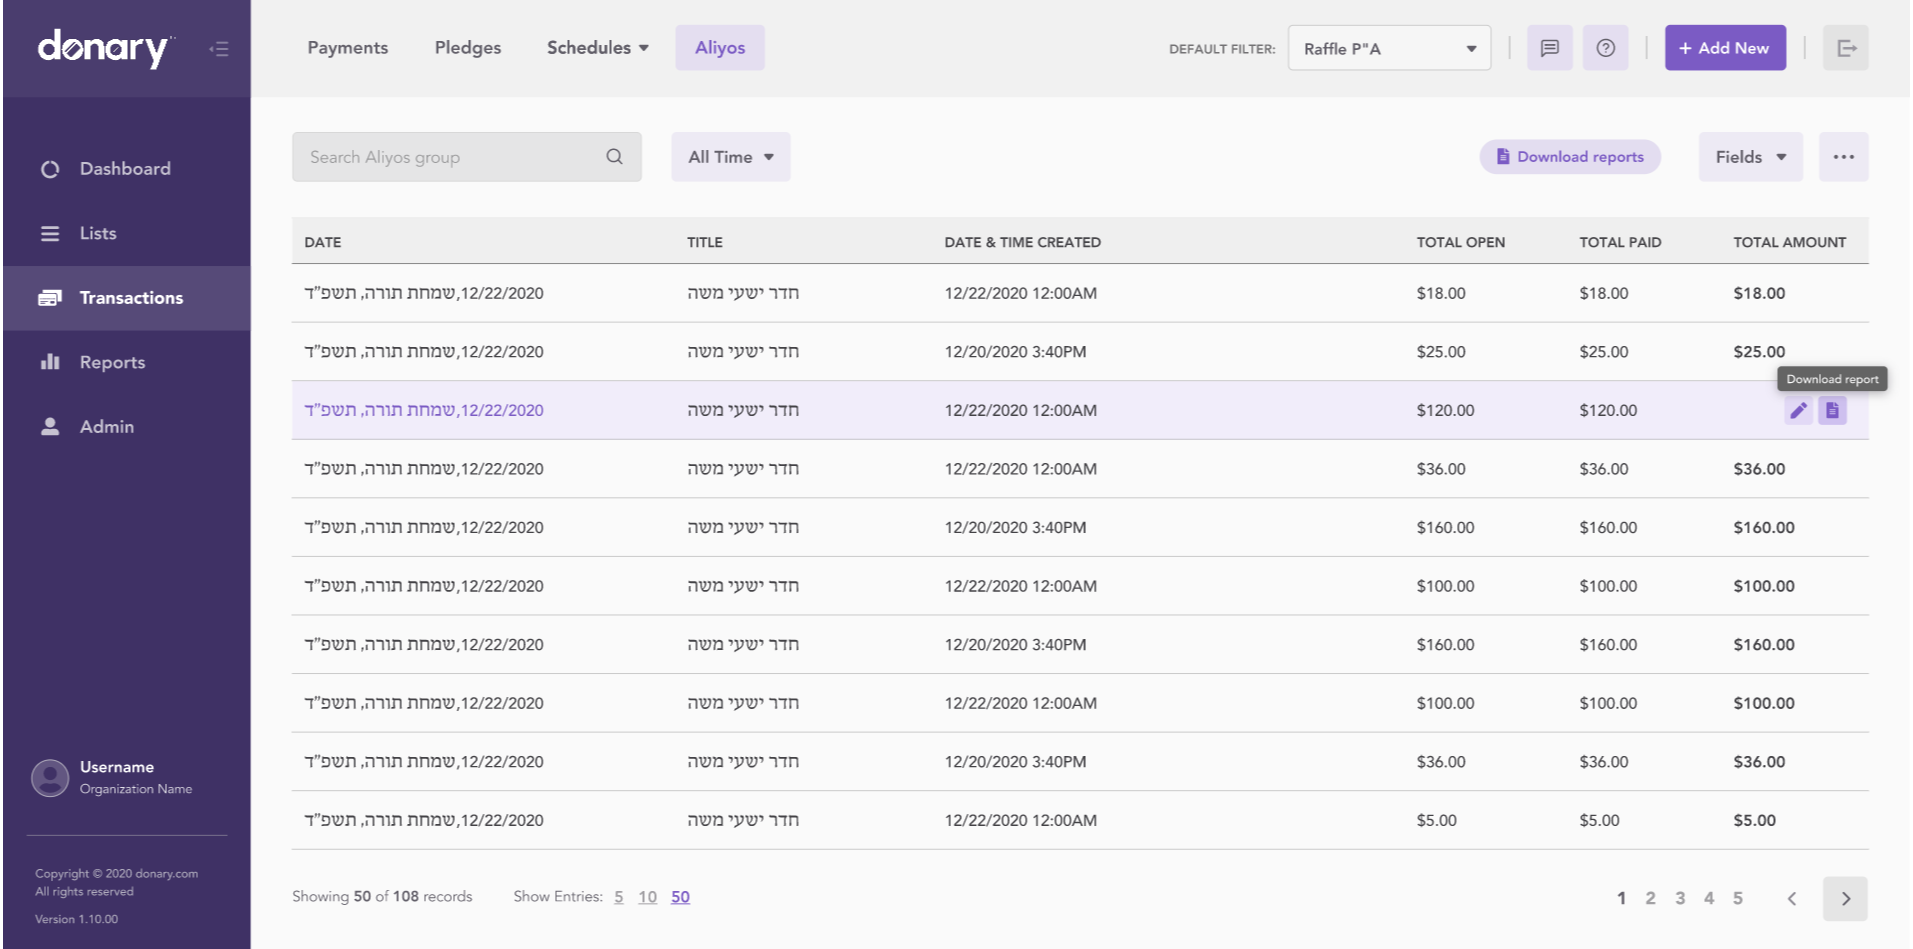Screen dimensions: 1913x949
Task: Open the highlighted purple date link
Action: click(424, 410)
